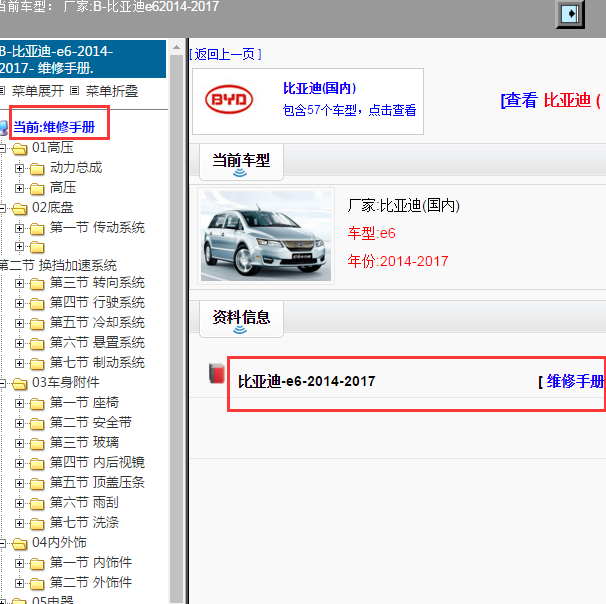
Task: Expand the 第二节 外饰件 node
Action: tap(19, 583)
